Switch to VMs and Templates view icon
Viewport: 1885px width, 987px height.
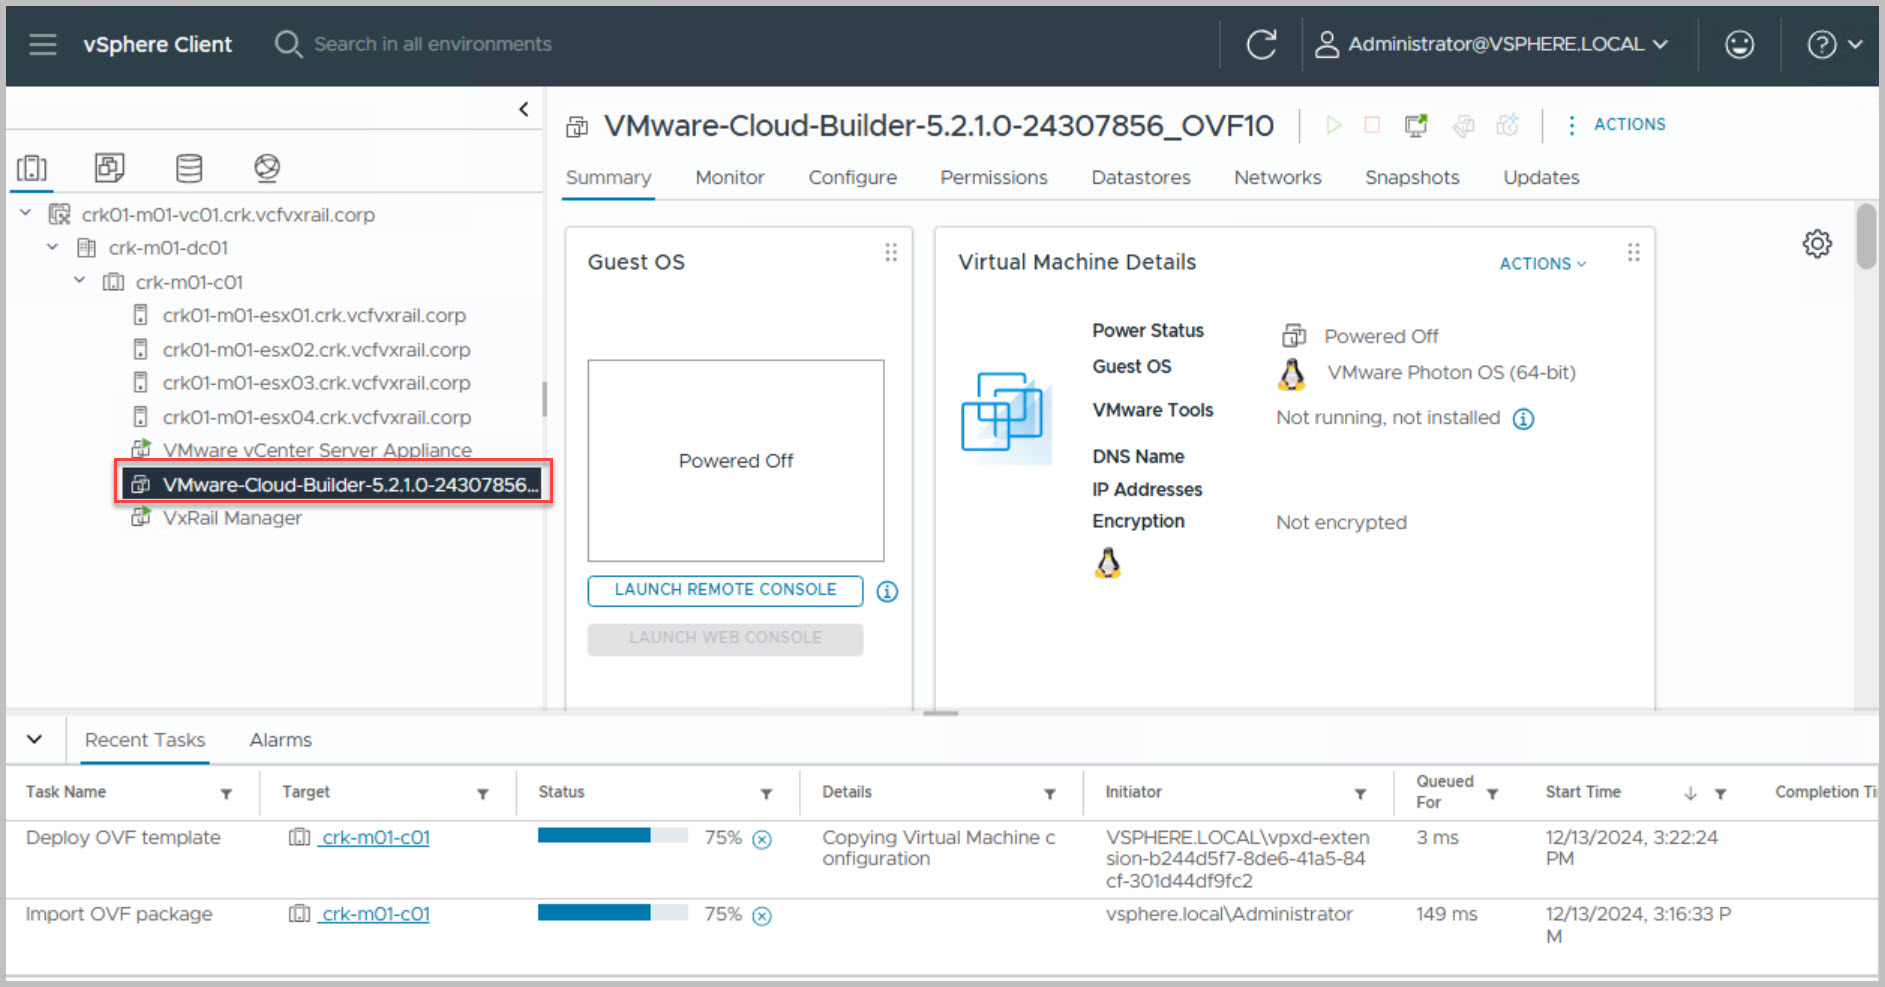click(109, 168)
